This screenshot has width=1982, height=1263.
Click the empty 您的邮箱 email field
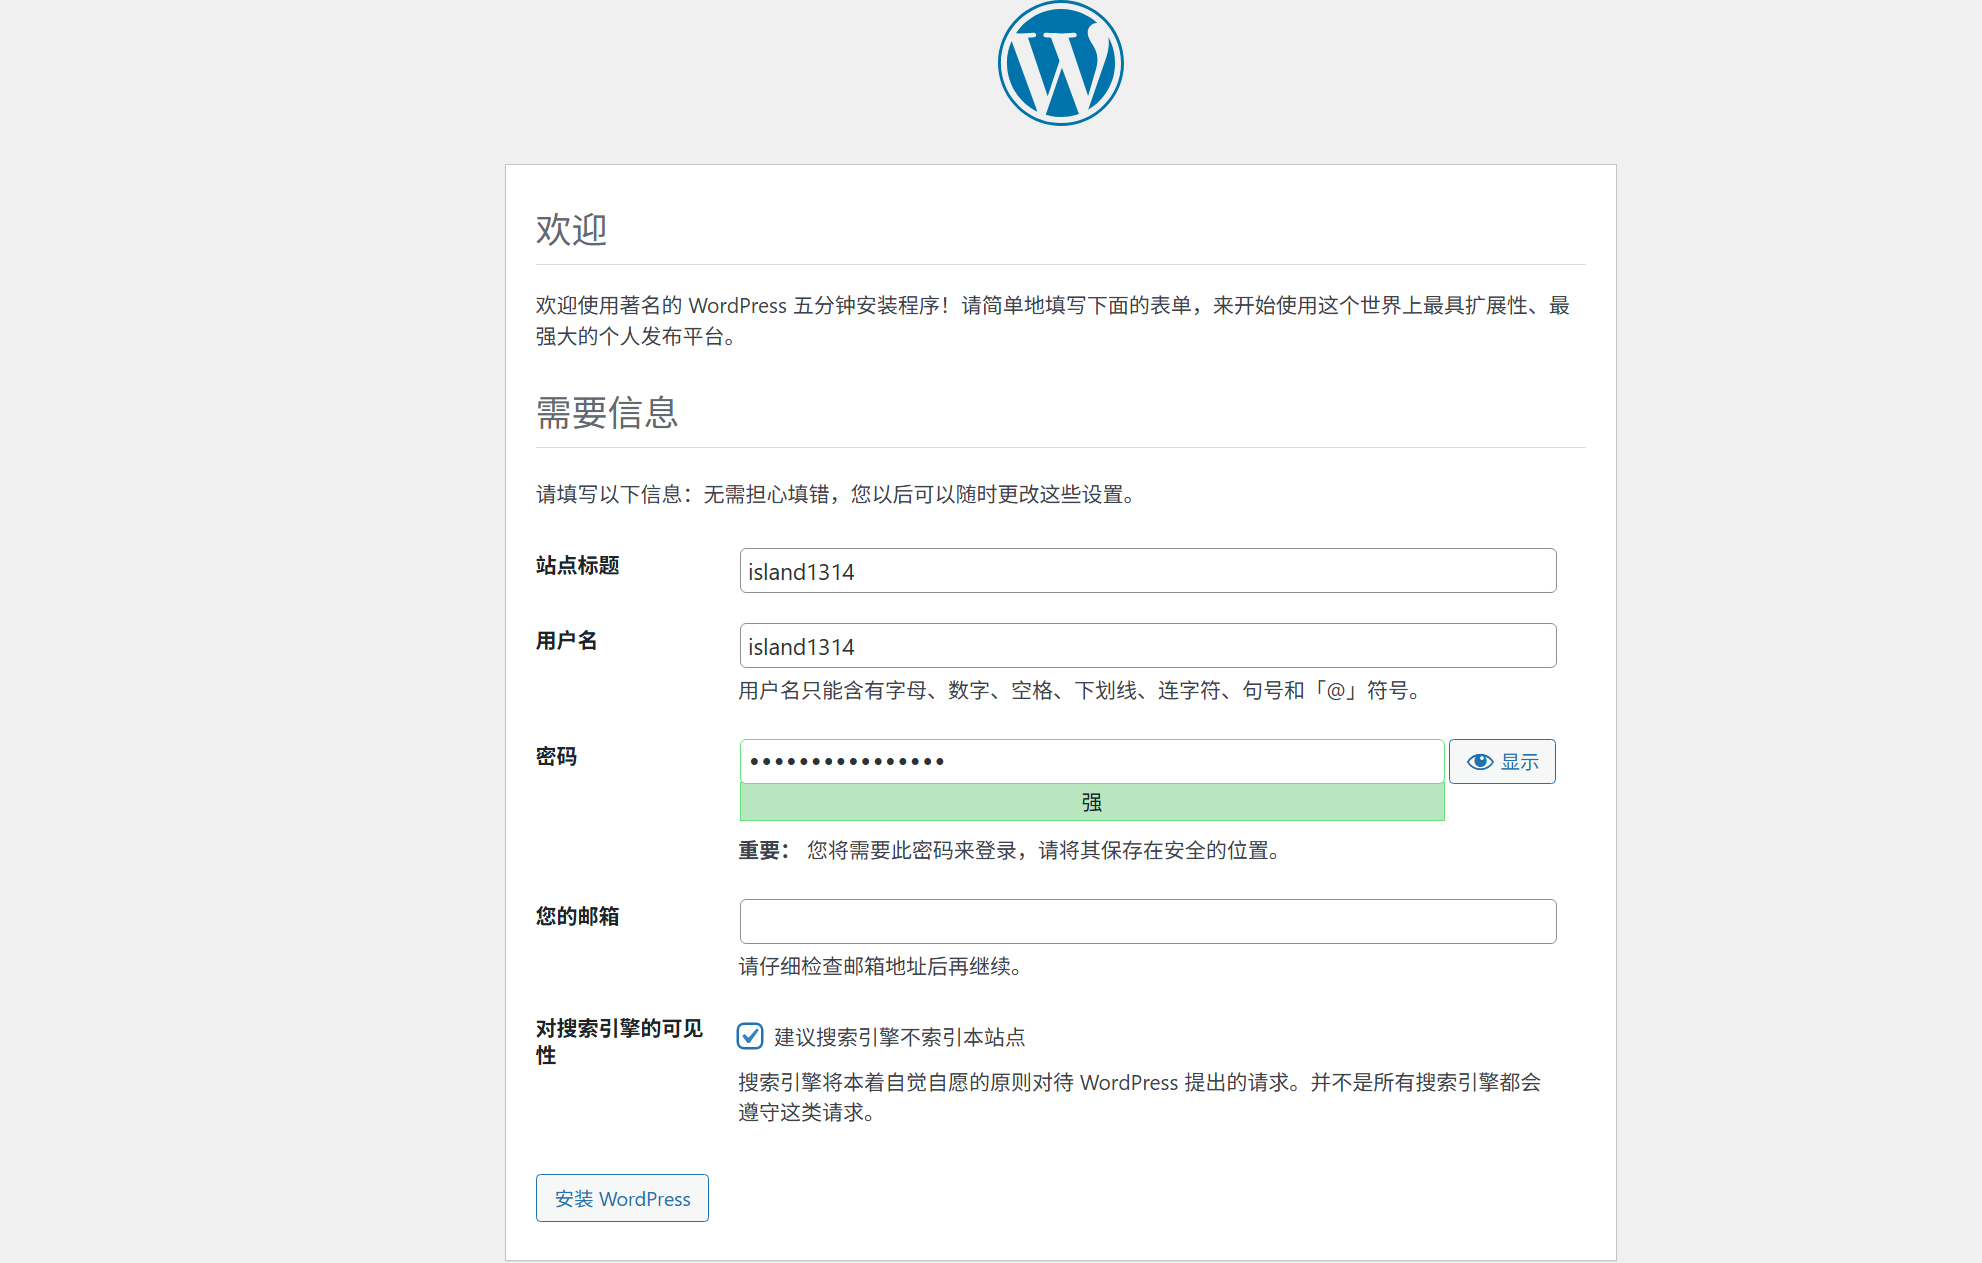click(1147, 921)
